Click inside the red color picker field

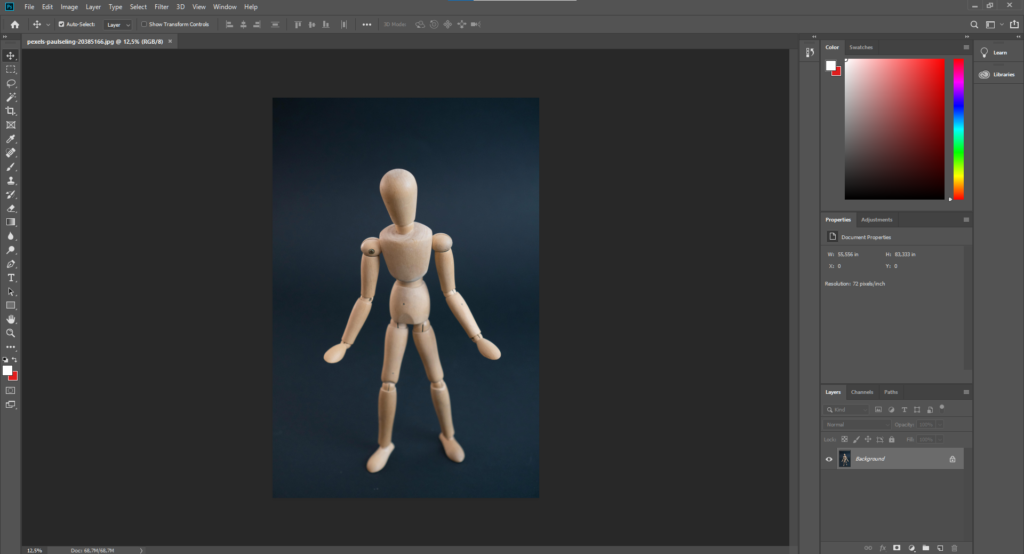point(894,129)
